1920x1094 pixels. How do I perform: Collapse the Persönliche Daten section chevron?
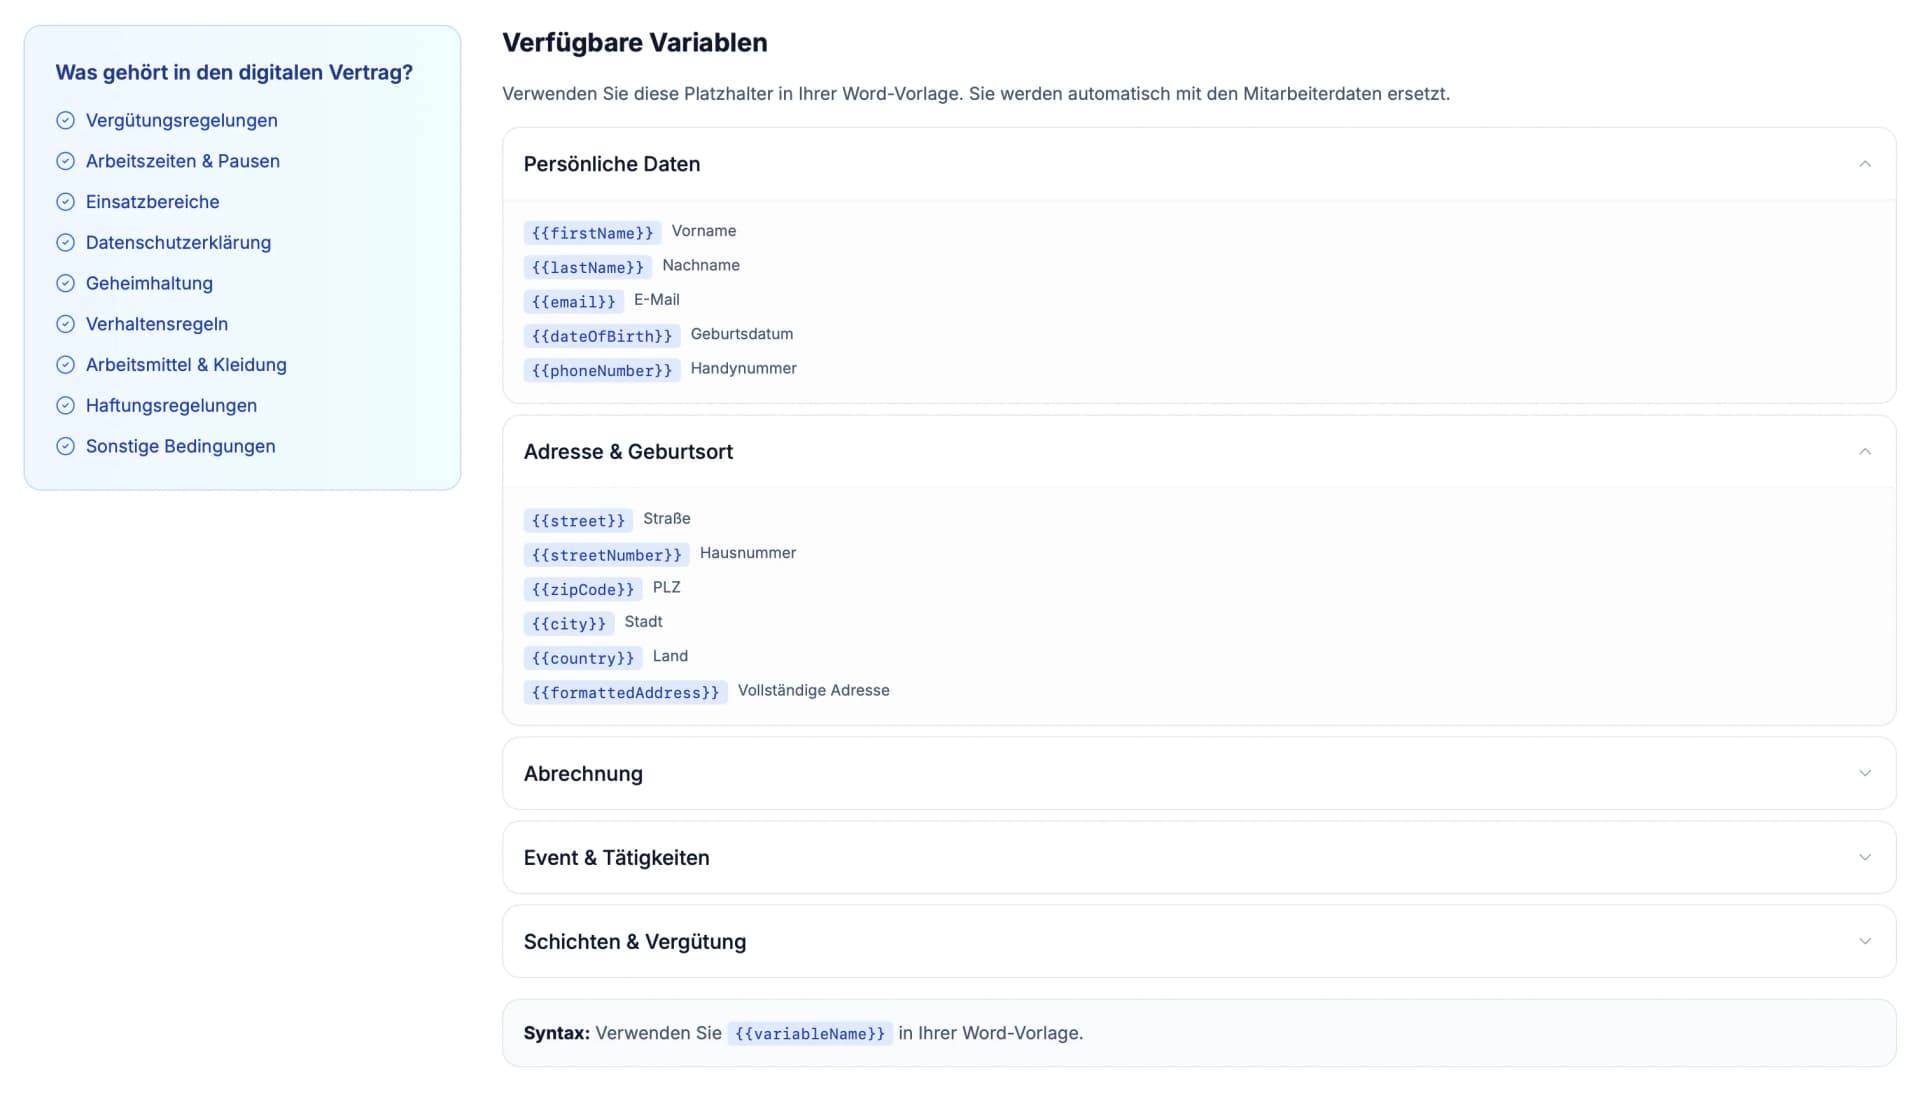pos(1864,164)
